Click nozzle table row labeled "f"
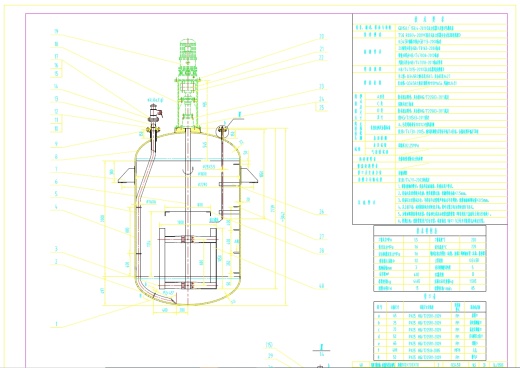 tap(430, 350)
